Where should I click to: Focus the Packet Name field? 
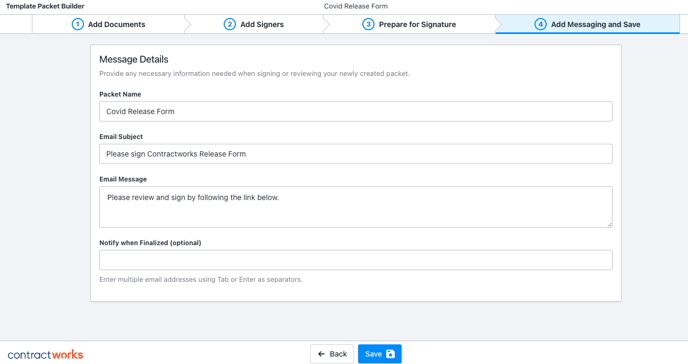click(x=356, y=111)
